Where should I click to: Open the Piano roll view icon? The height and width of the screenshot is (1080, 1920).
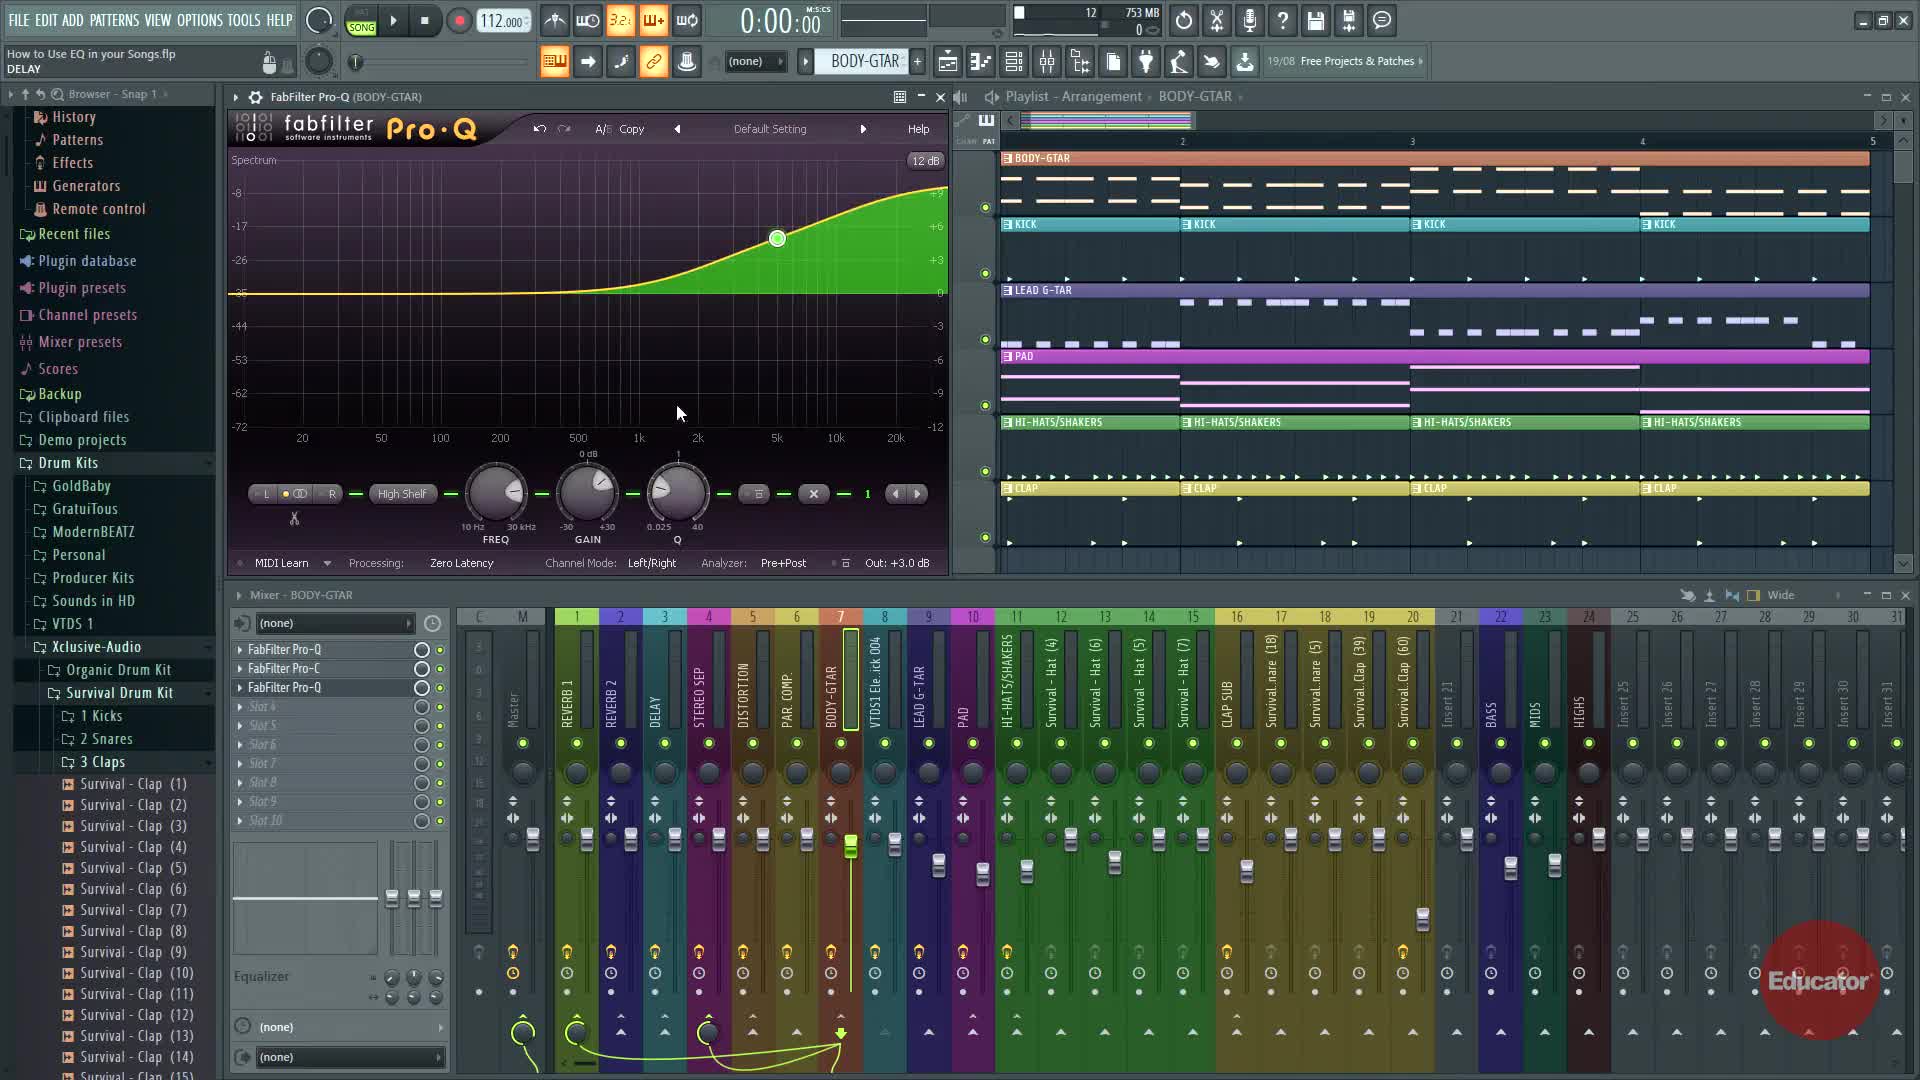coord(981,62)
